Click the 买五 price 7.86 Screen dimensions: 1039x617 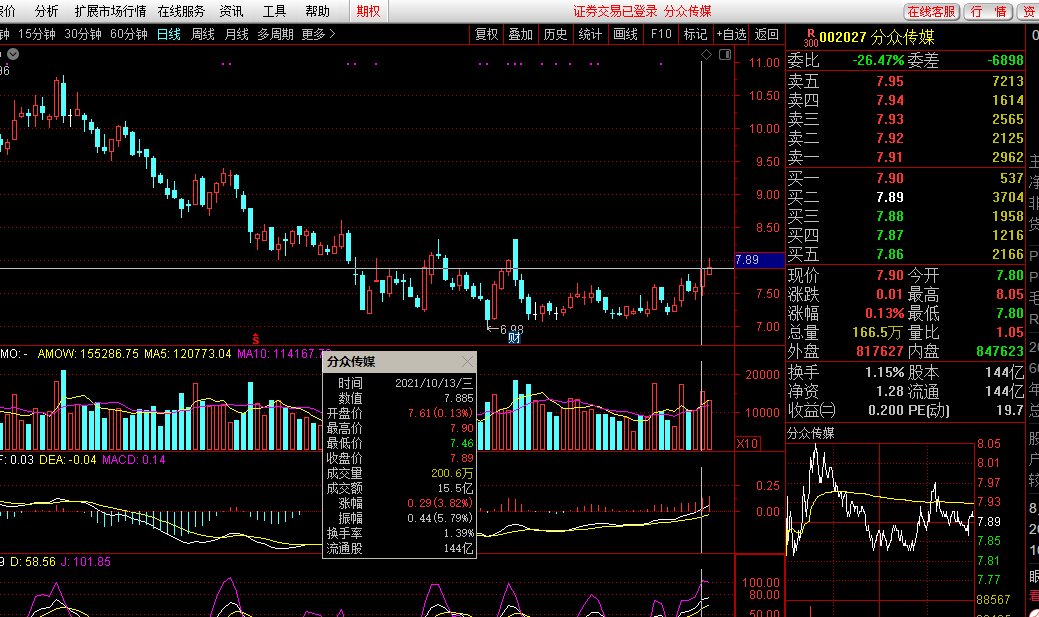[889, 254]
